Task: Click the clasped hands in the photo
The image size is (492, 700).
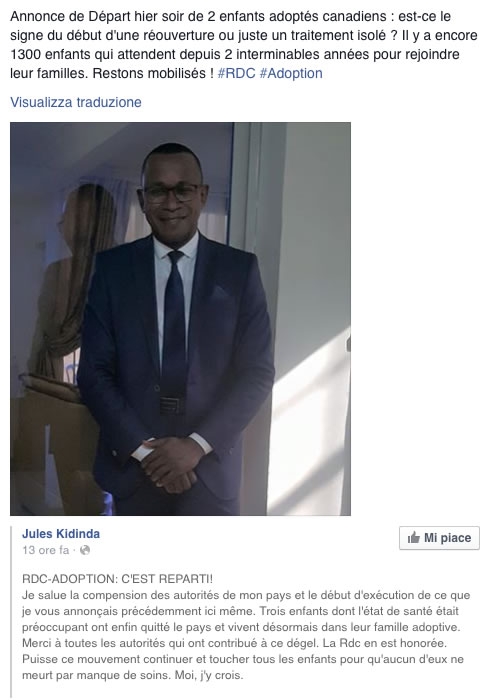Action: [171, 465]
